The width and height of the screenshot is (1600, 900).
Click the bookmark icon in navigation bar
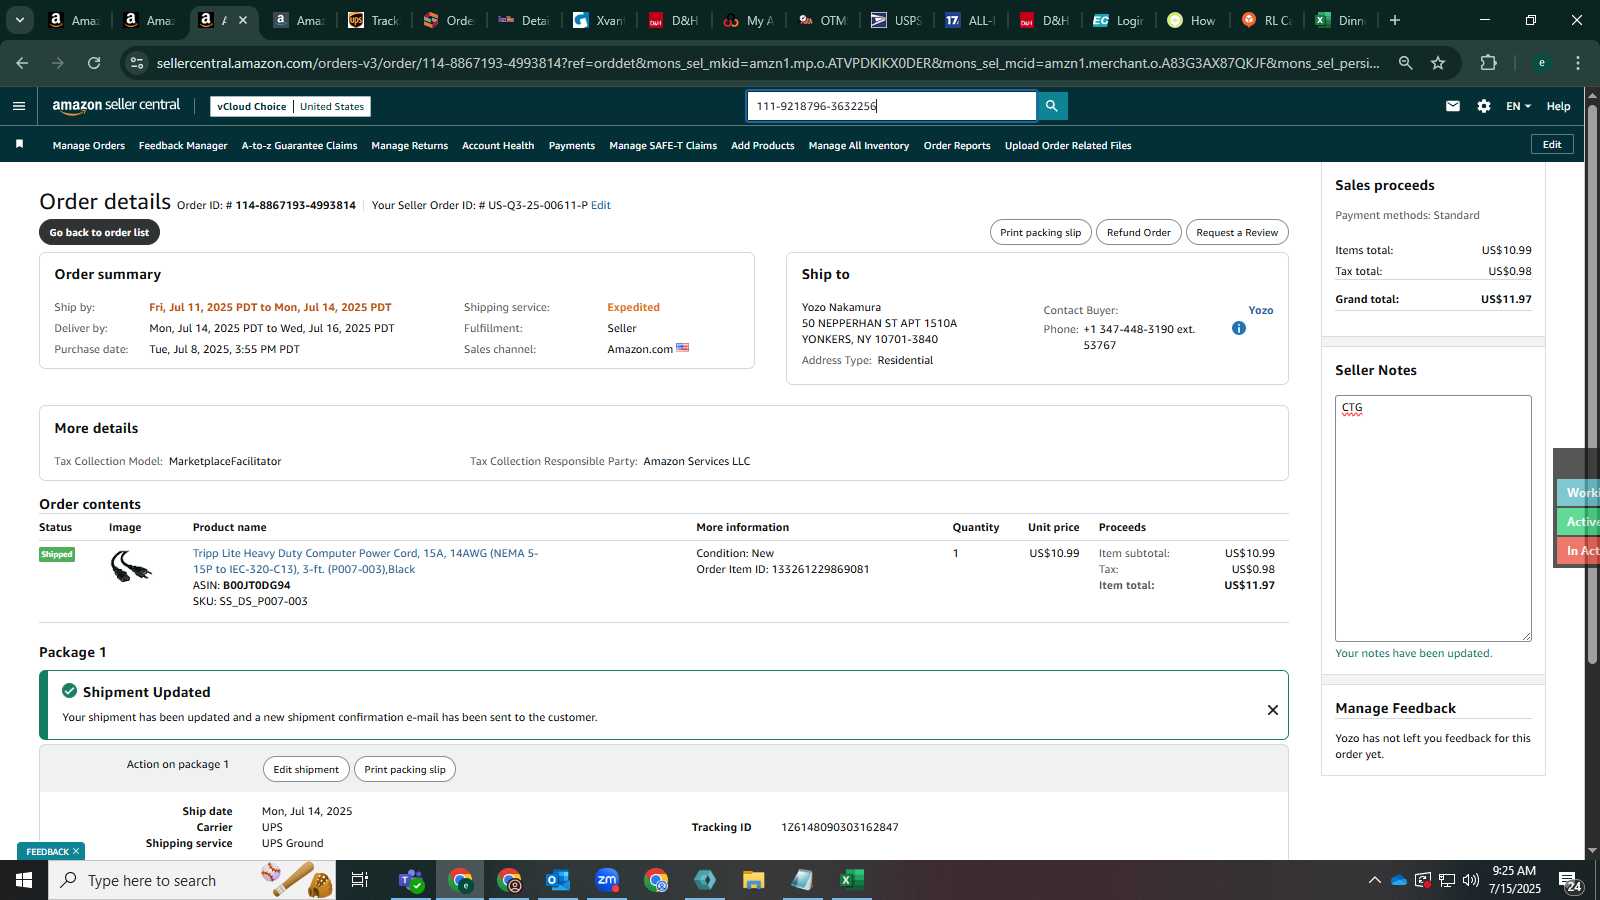click(19, 145)
